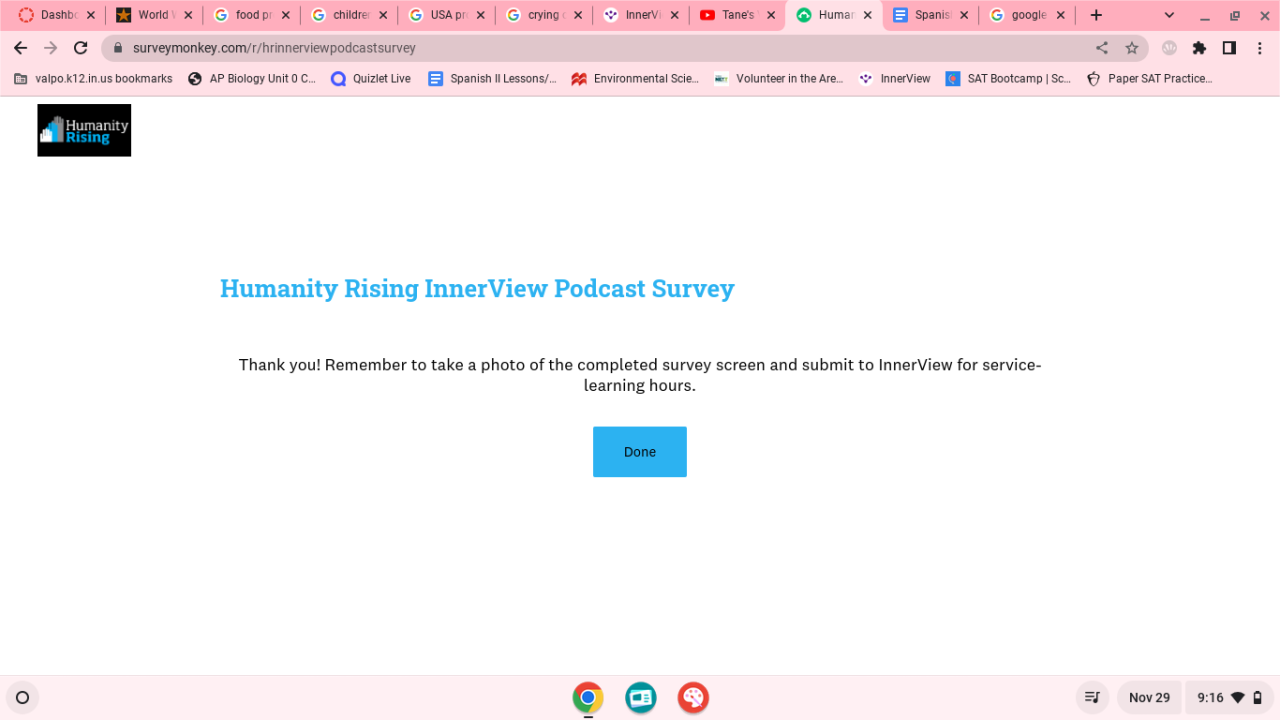
Task: Click the Chrome icon on the shelf
Action: click(x=588, y=698)
